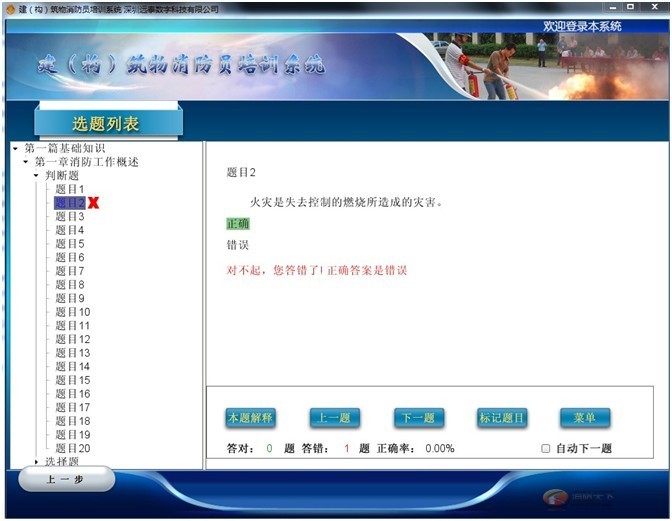
Task: Click the red X mark beside 题目2
Action: (94, 203)
